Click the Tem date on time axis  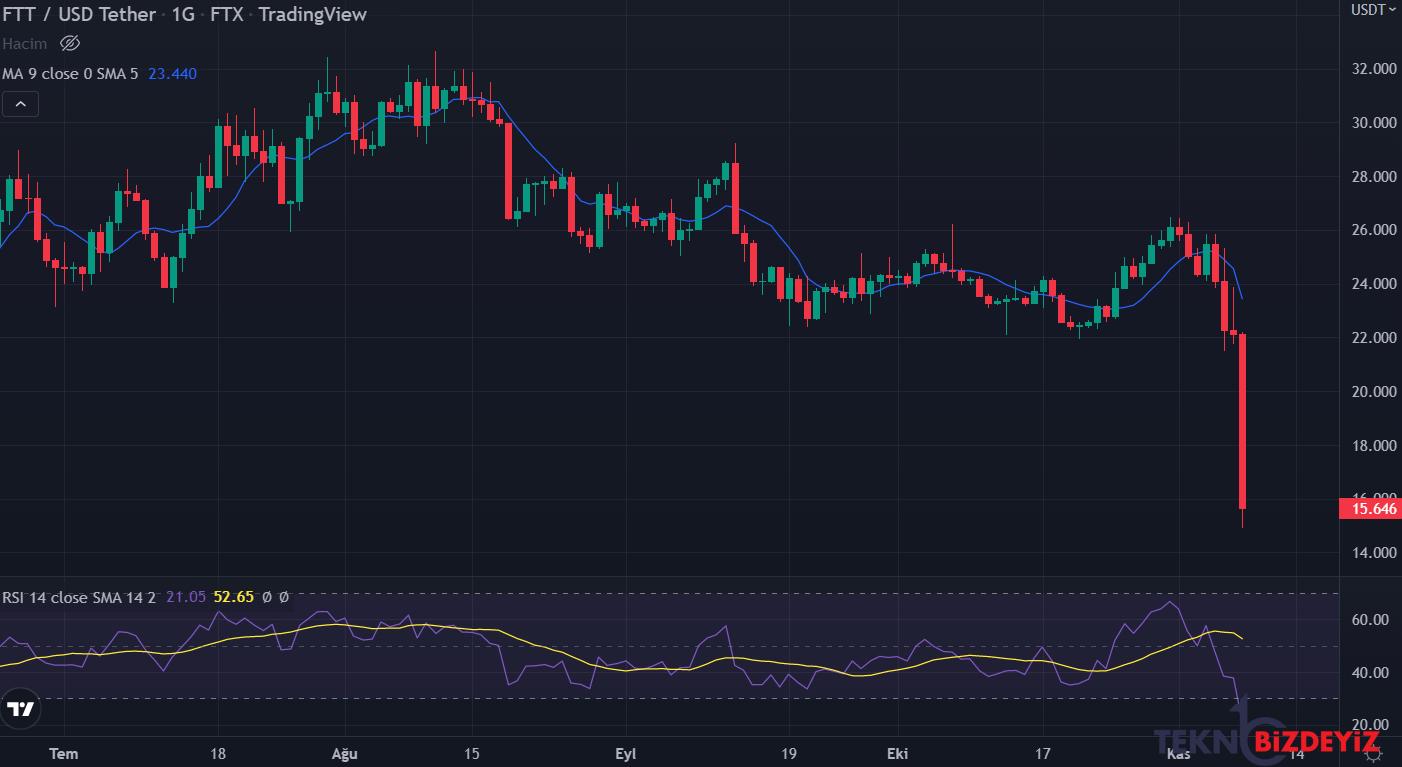64,754
